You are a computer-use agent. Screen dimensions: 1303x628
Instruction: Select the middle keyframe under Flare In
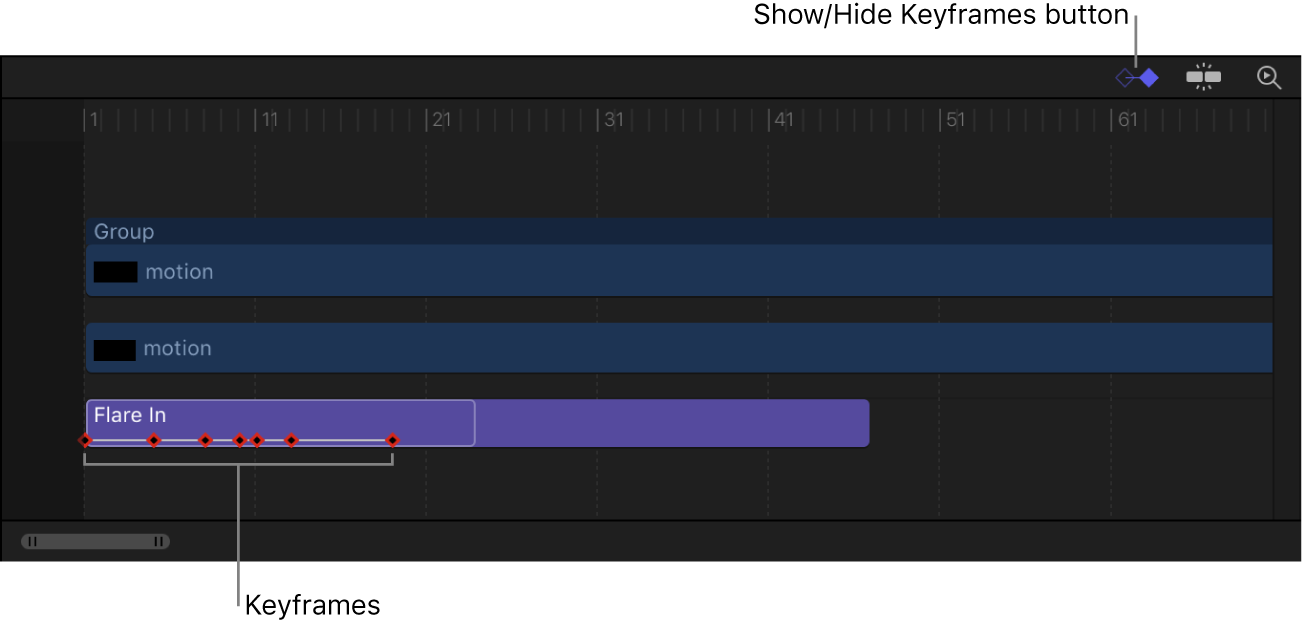pyautogui.click(x=240, y=439)
